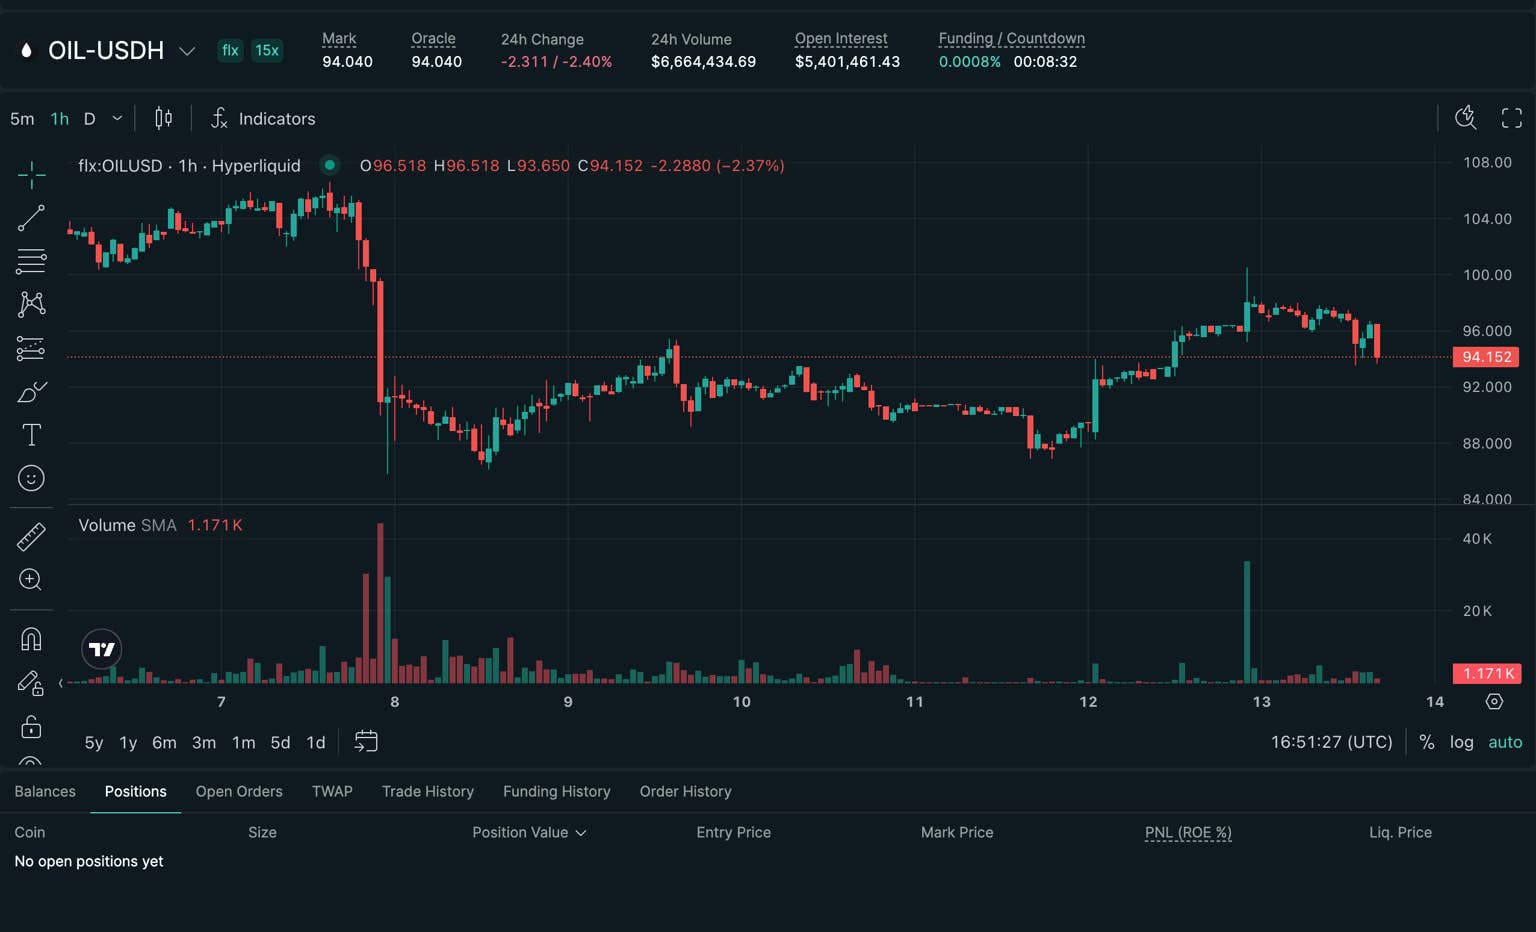1536x932 pixels.
Task: Open the chart interval dropdown chevron
Action: pos(117,119)
